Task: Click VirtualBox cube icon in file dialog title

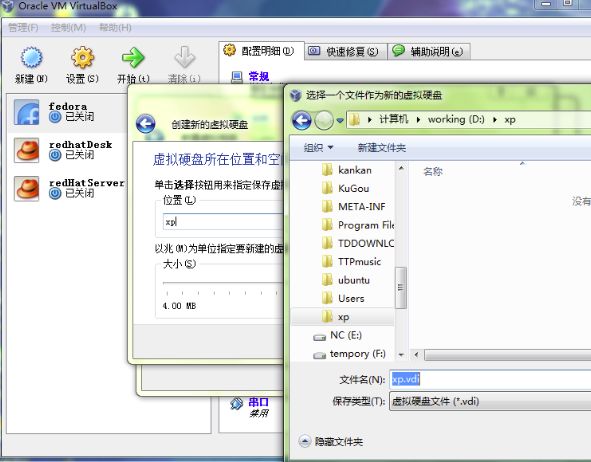Action: tap(296, 95)
